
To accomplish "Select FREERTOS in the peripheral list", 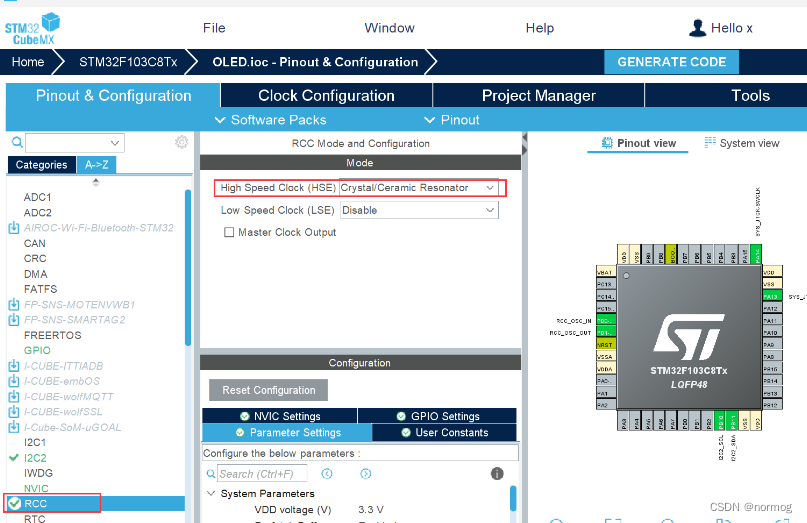I will [52, 335].
